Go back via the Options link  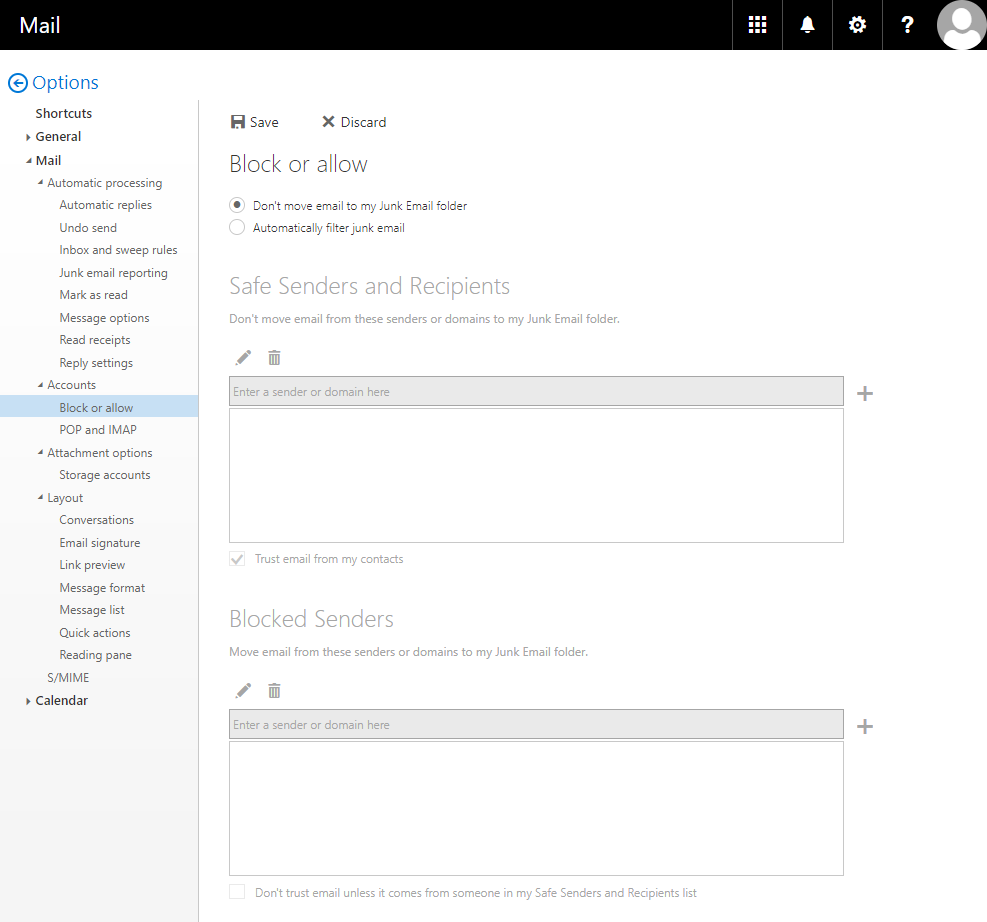point(53,82)
